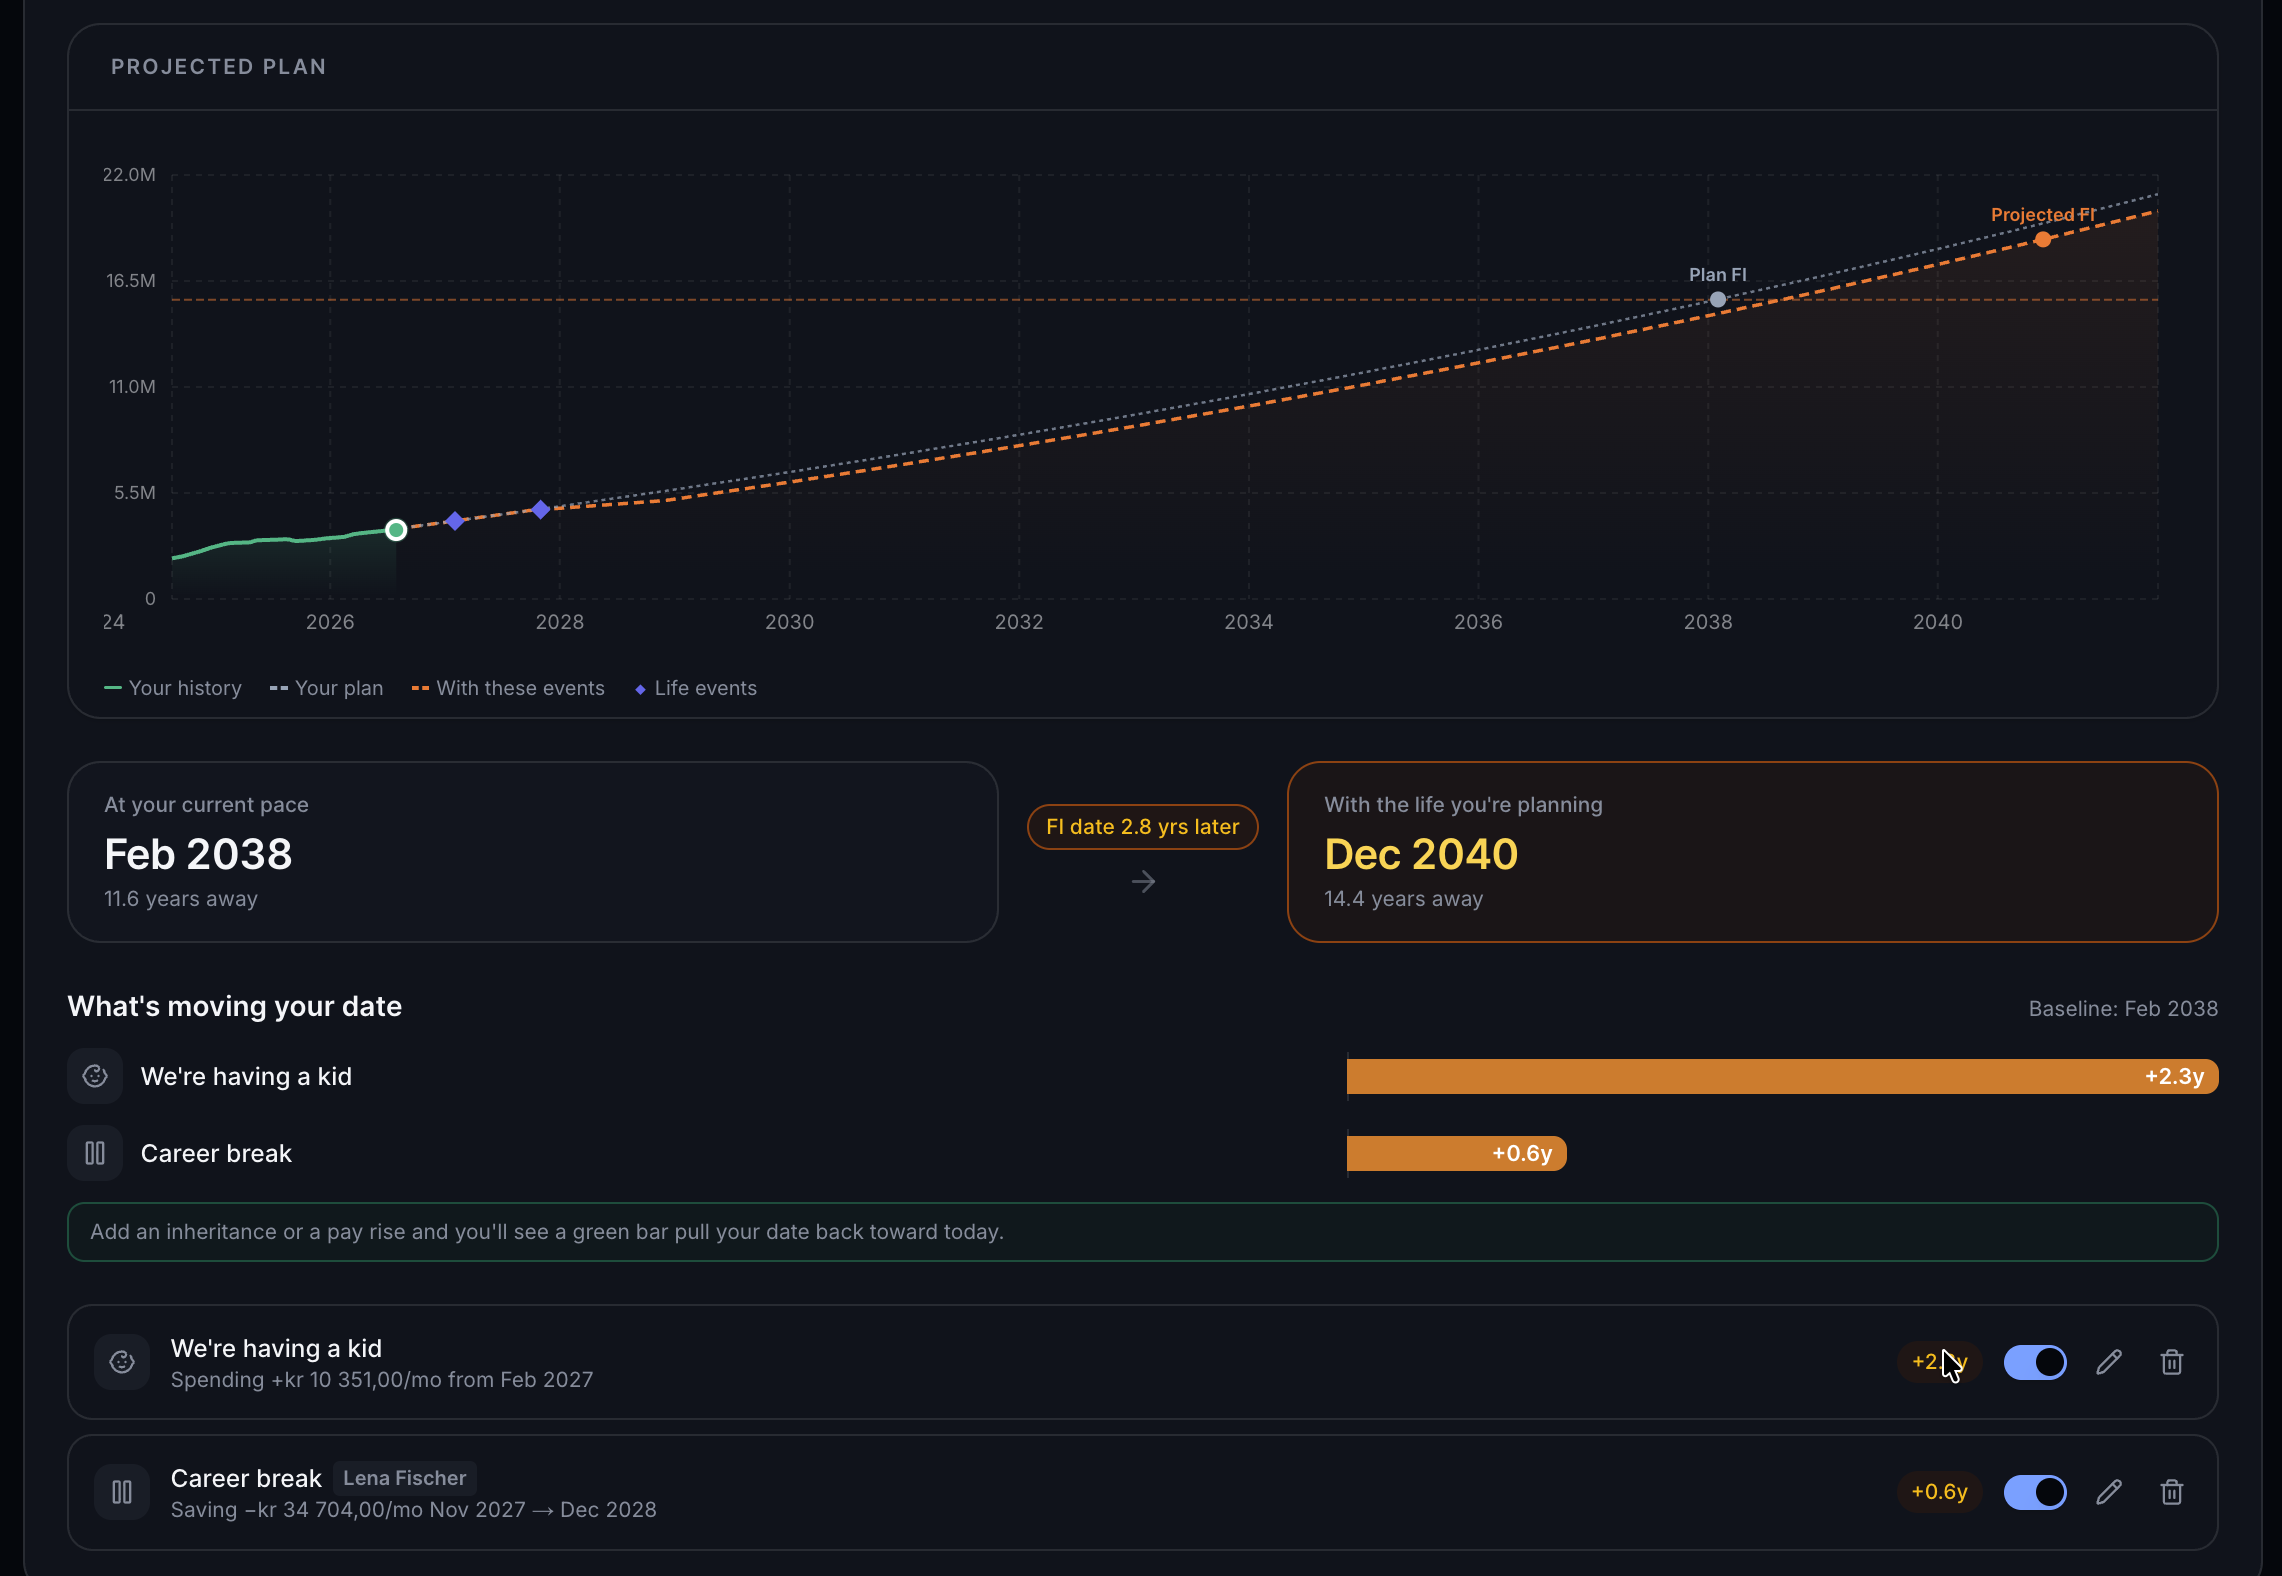Click the current position green dot on chart
This screenshot has width=2282, height=1576.
tap(396, 530)
